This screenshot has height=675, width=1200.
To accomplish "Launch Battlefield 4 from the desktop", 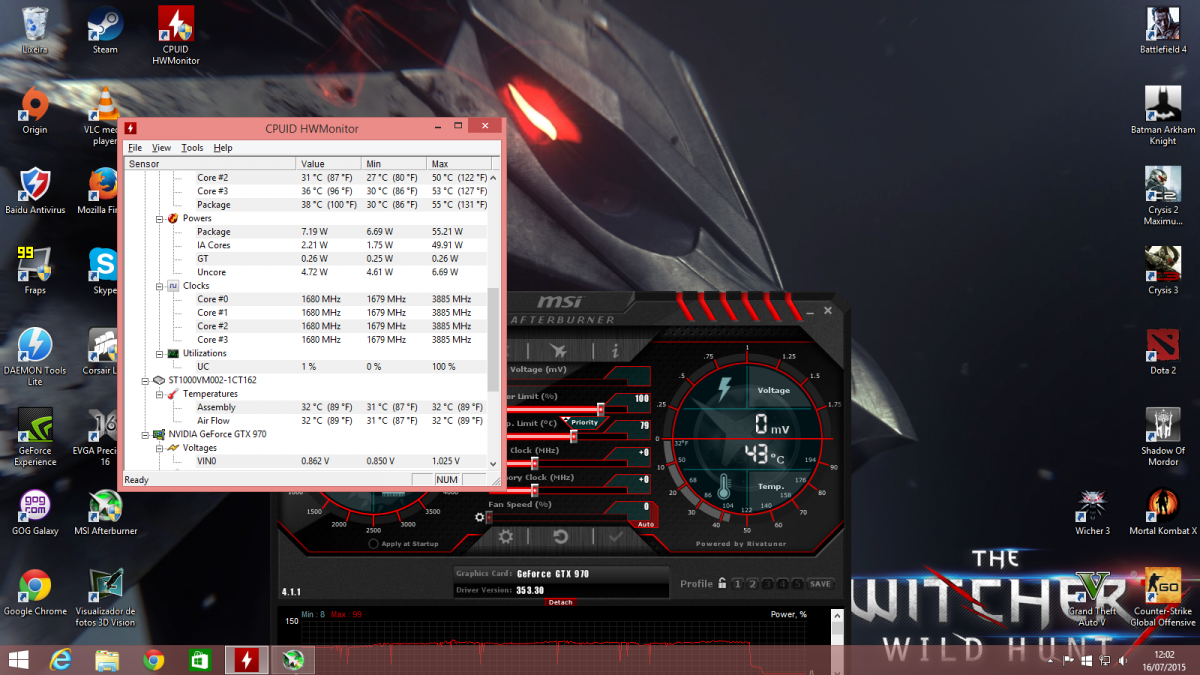I will [1163, 30].
